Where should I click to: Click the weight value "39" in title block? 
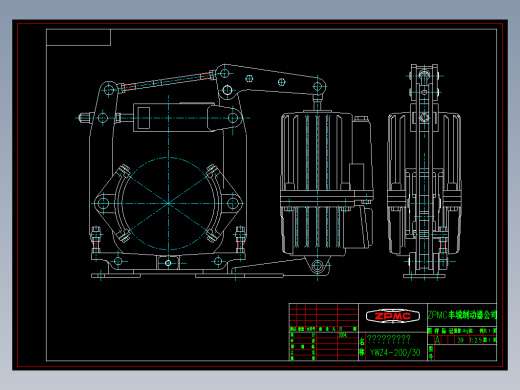point(460,340)
